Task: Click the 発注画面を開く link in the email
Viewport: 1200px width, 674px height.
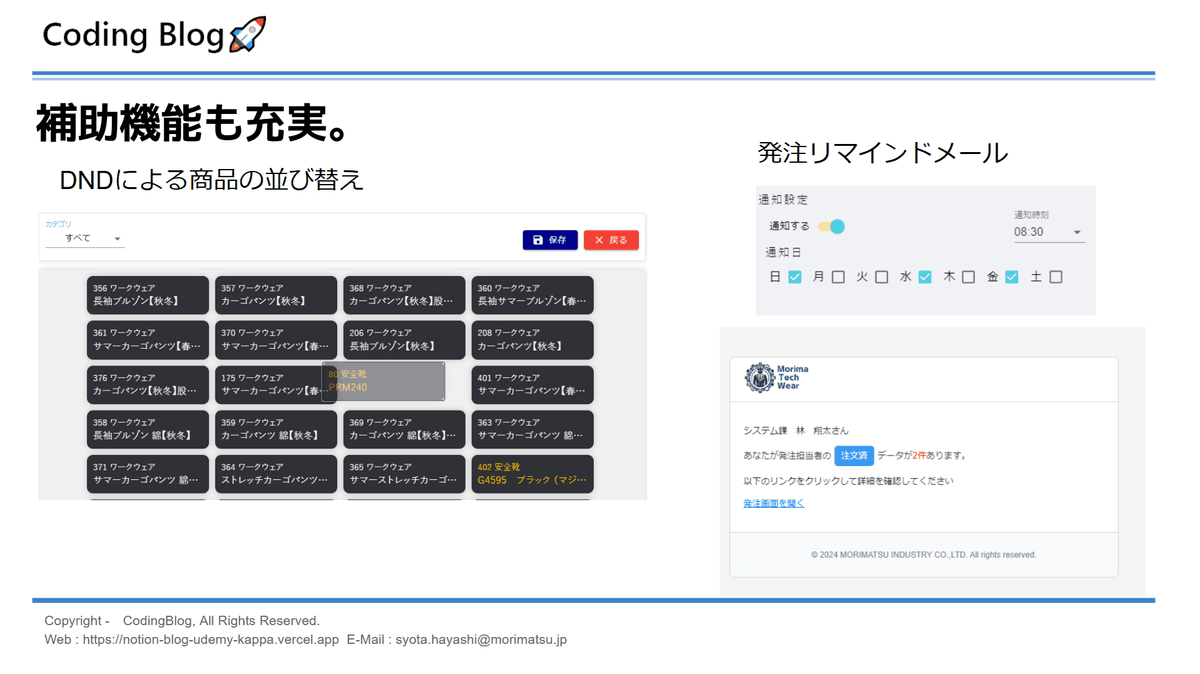Action: [772, 505]
